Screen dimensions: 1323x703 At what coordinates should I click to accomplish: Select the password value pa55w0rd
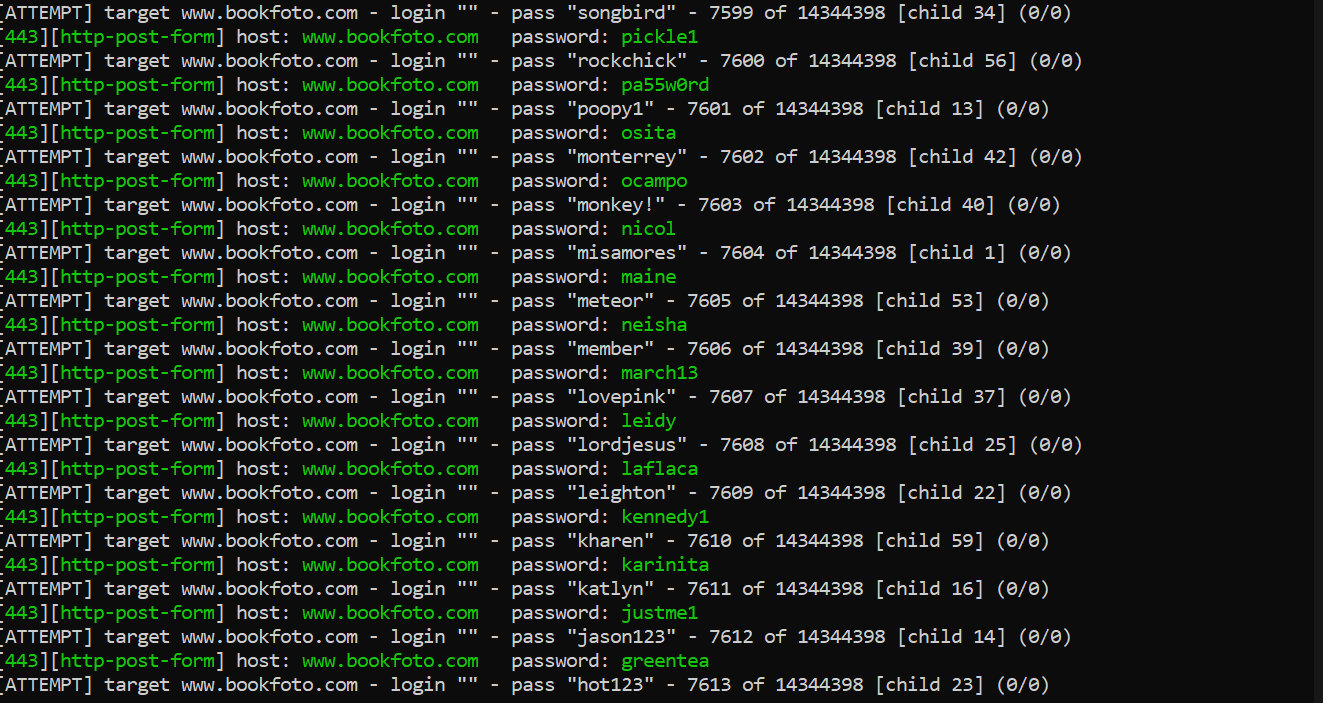[x=665, y=85]
